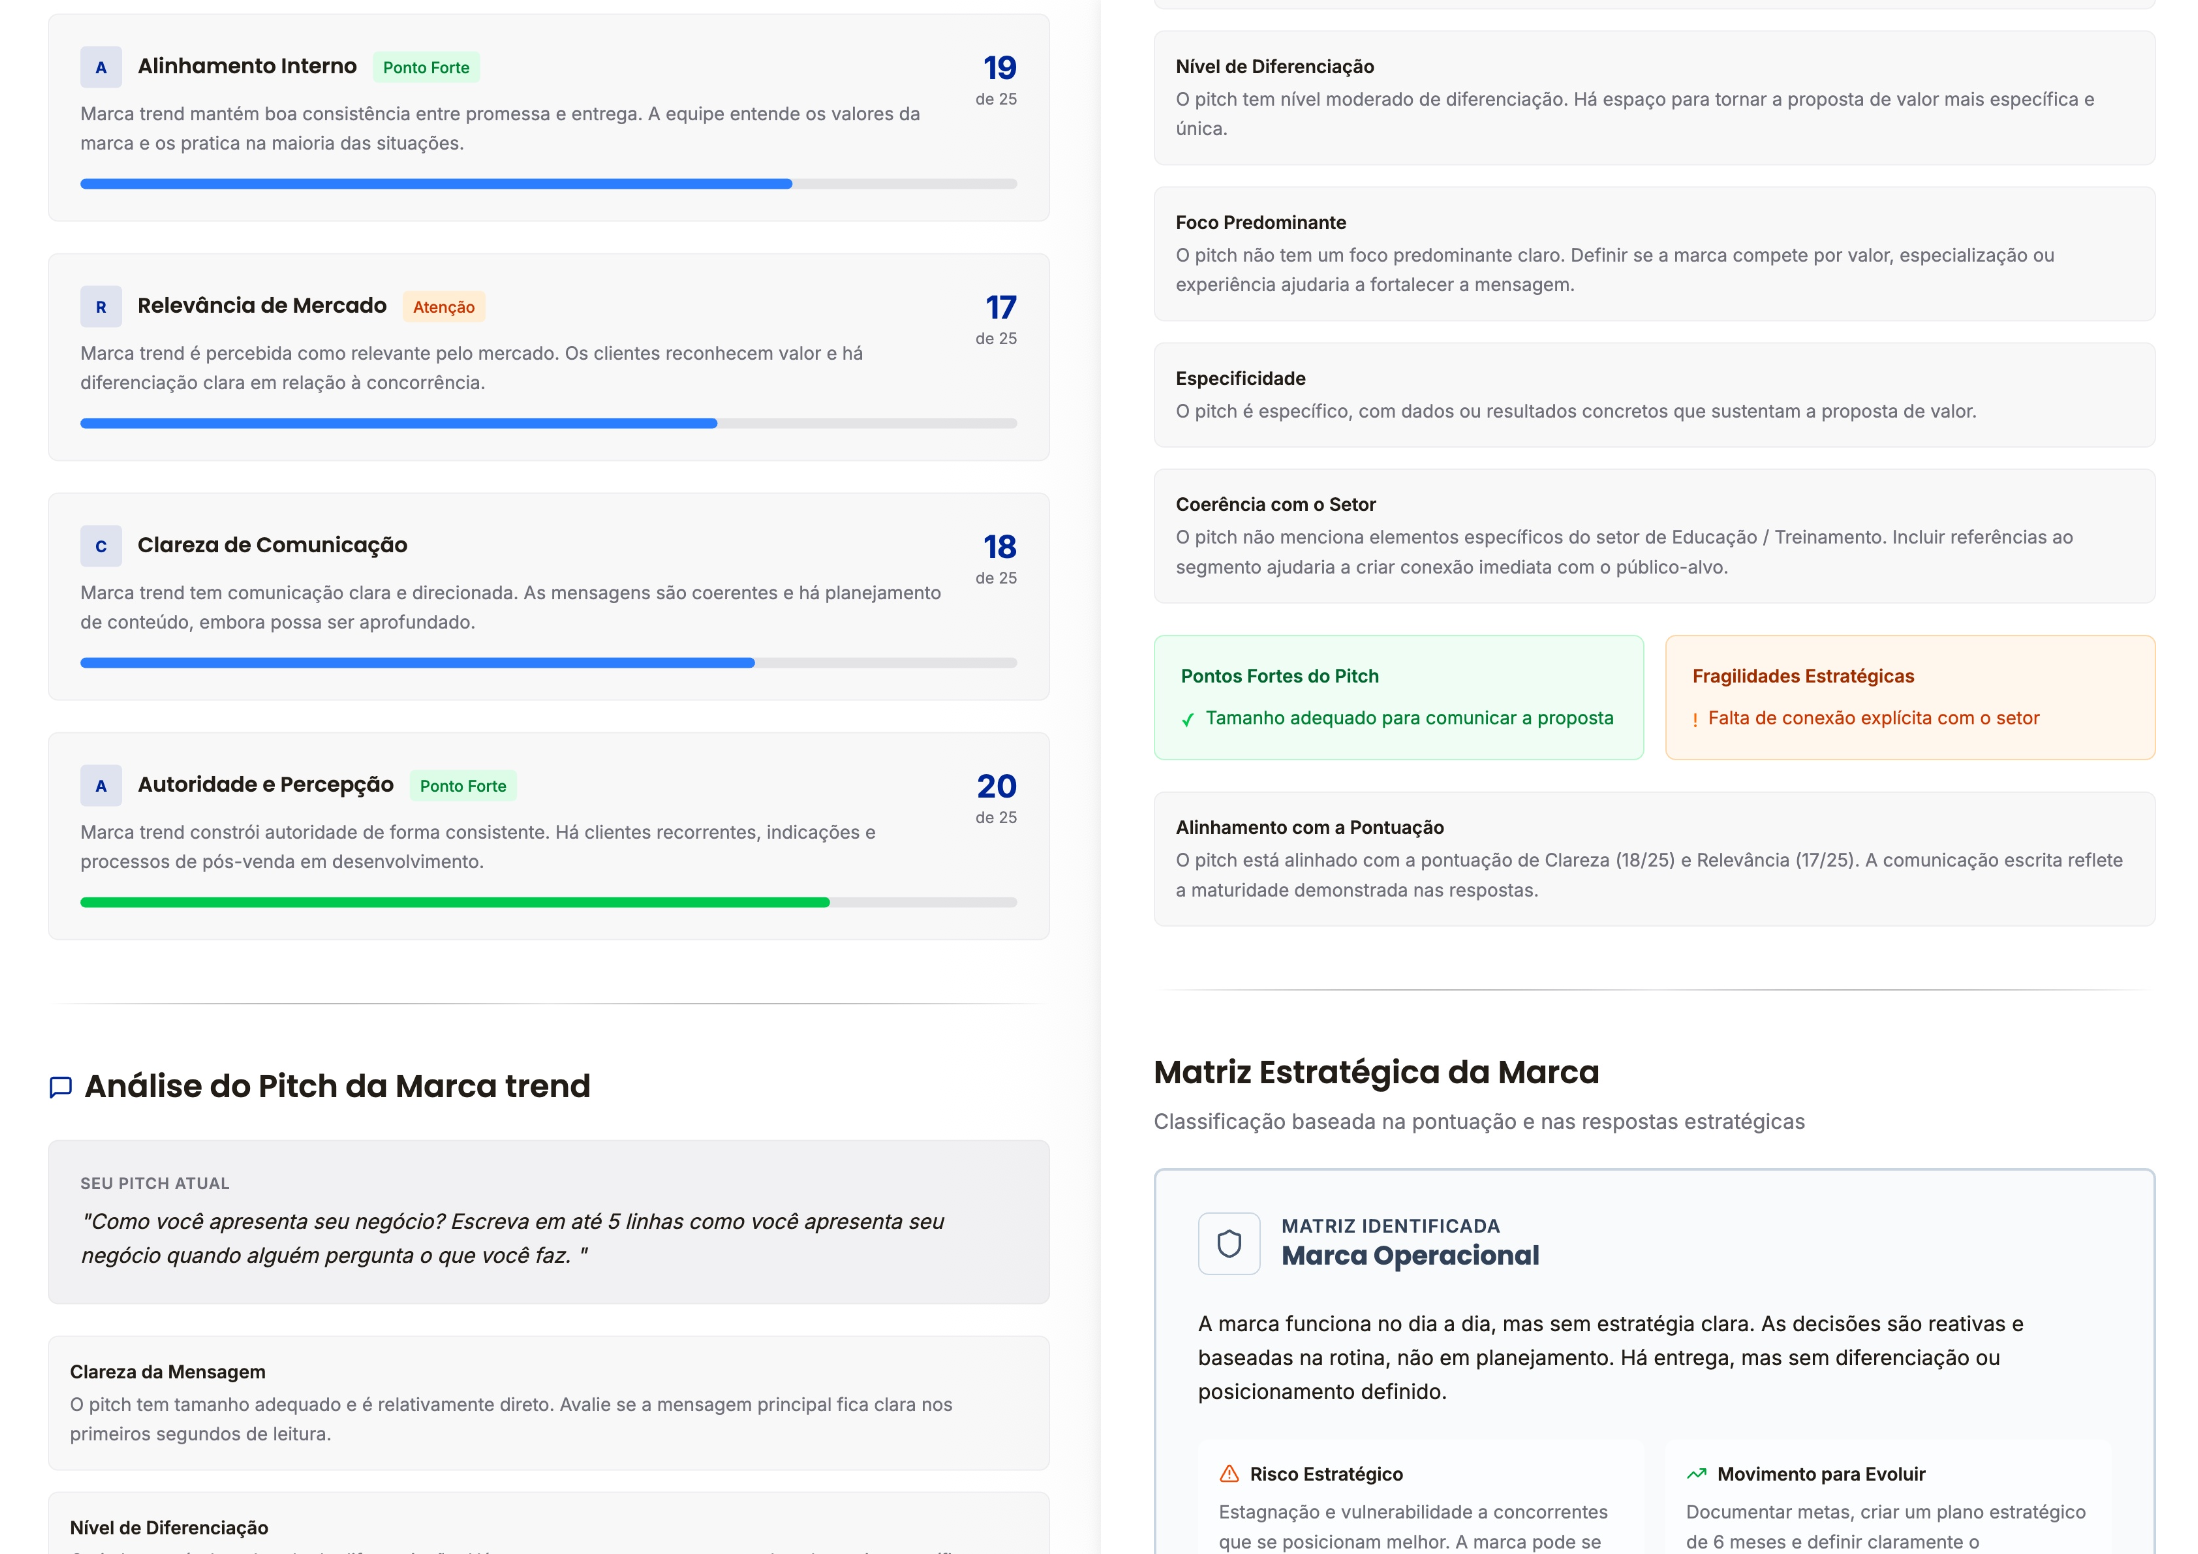Select the "R" icon for Relevância de Mercado
The image size is (2198, 1554).
coord(100,306)
